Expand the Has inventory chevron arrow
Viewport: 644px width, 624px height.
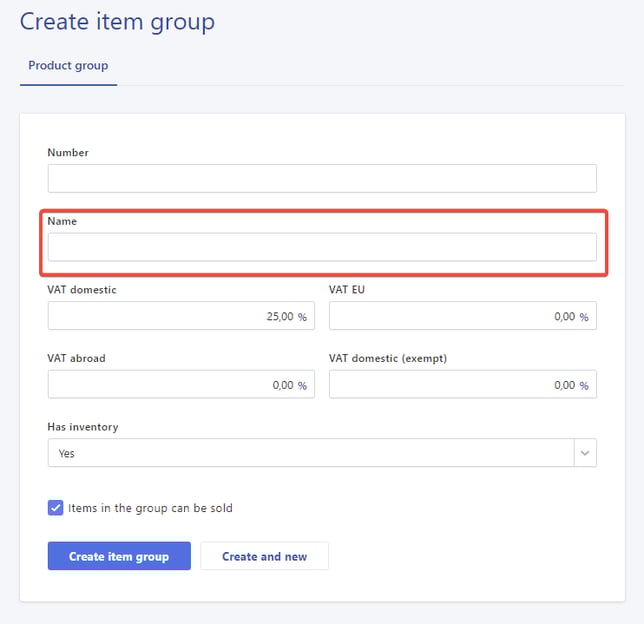pos(584,453)
